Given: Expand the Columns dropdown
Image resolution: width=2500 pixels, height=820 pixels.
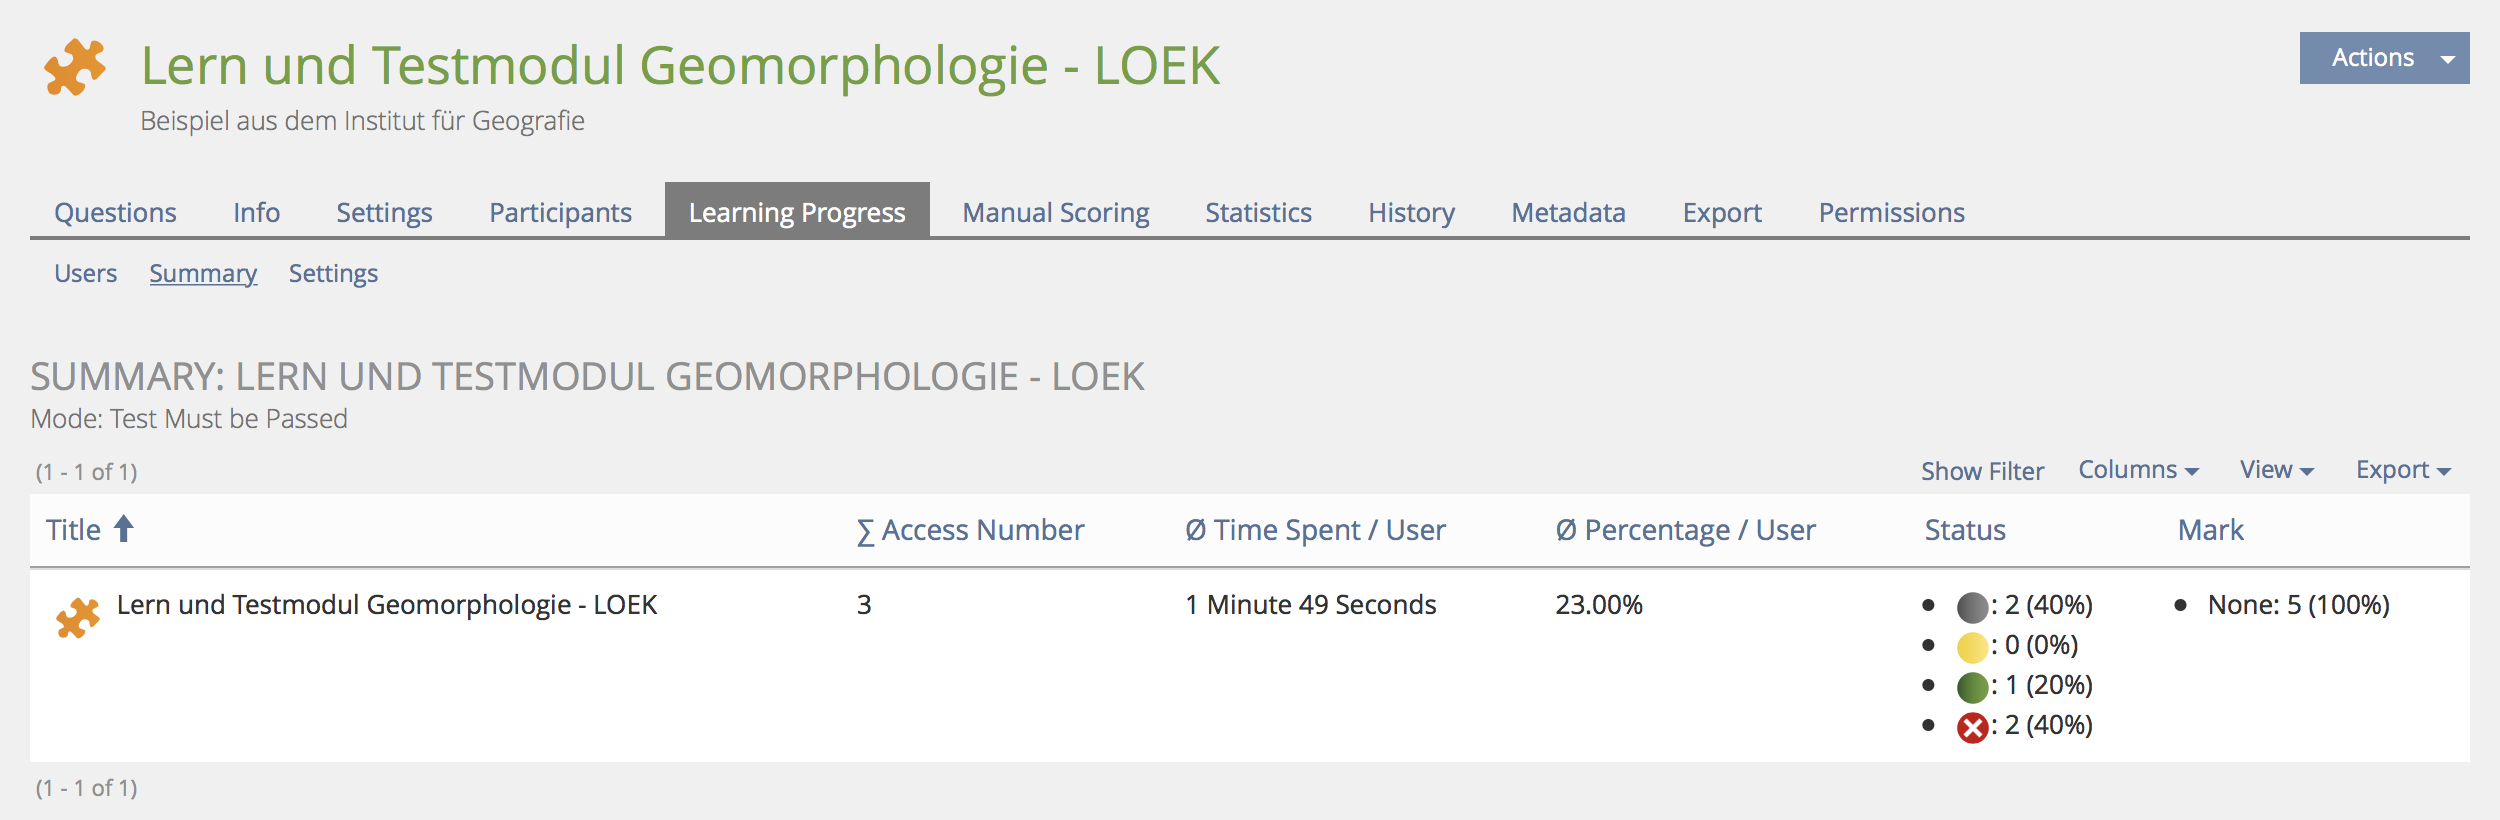Looking at the screenshot, I should coord(2138,470).
